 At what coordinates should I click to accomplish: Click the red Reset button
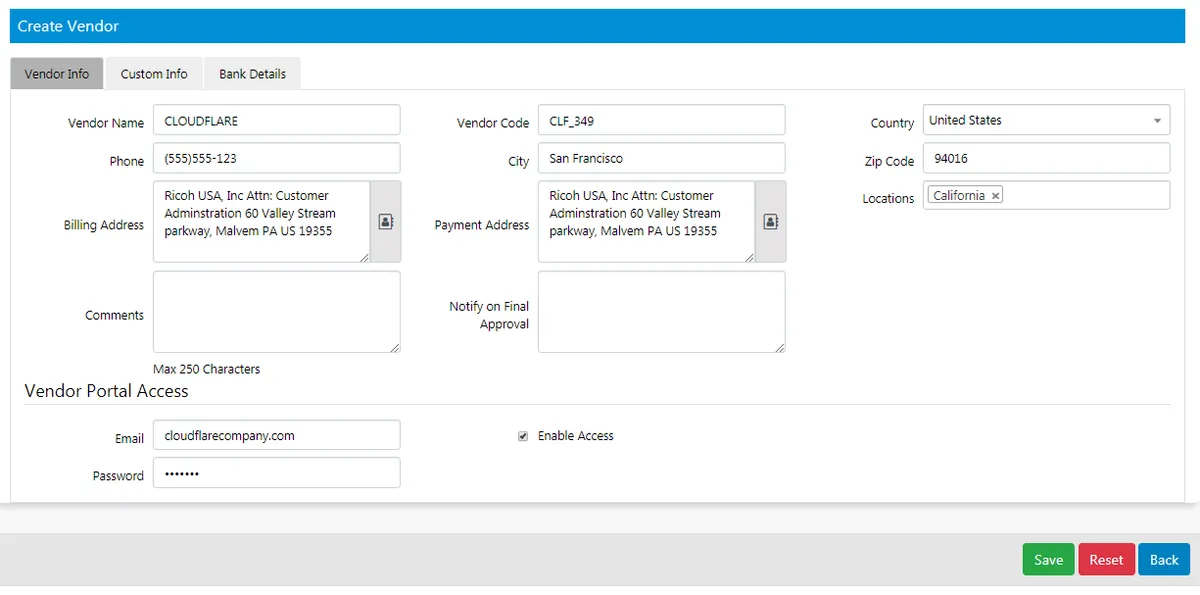tap(1106, 559)
